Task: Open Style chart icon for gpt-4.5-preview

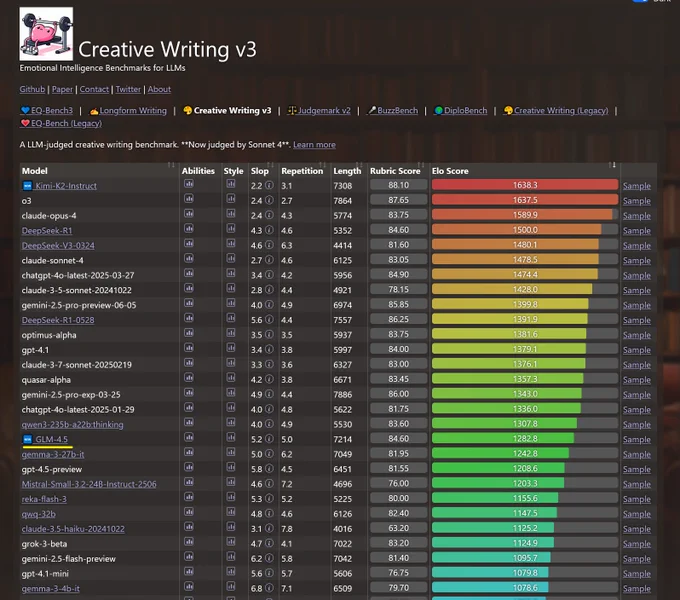Action: pyautogui.click(x=231, y=467)
